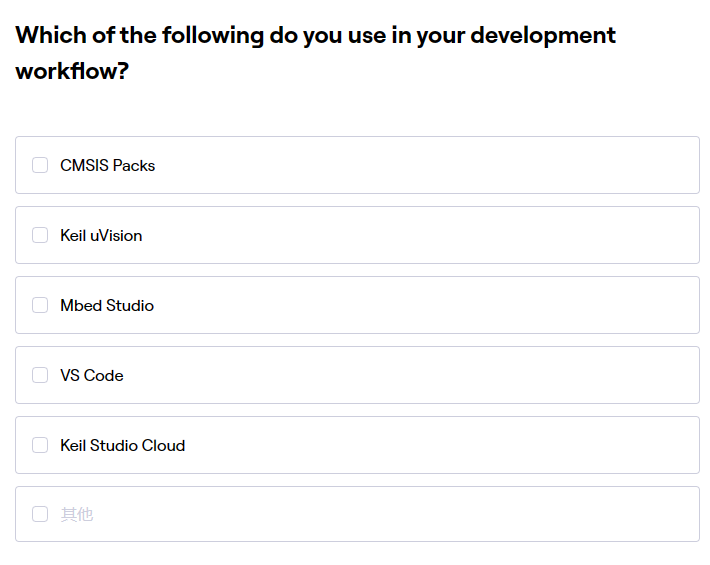710x565 pixels.
Task: Click the "其他" placeholder text
Action: click(77, 514)
